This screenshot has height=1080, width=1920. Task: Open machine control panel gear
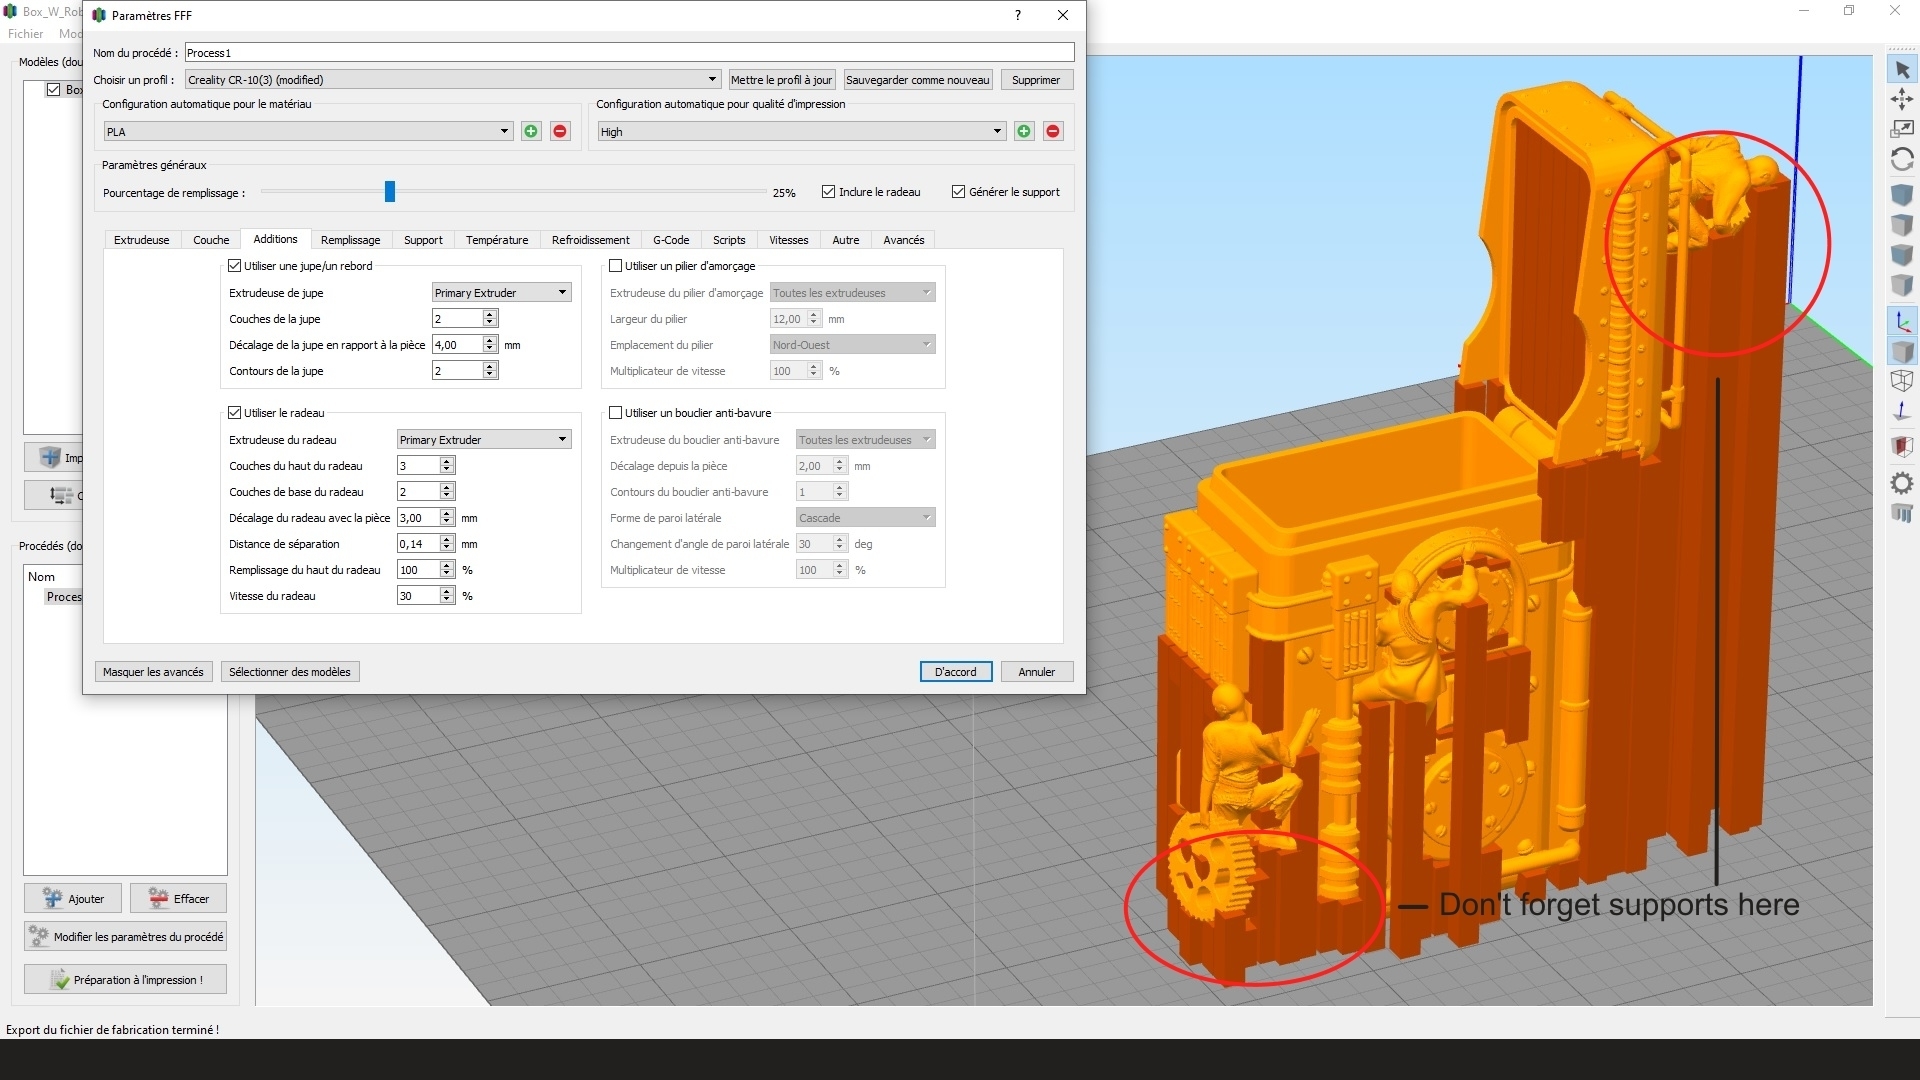1901,483
